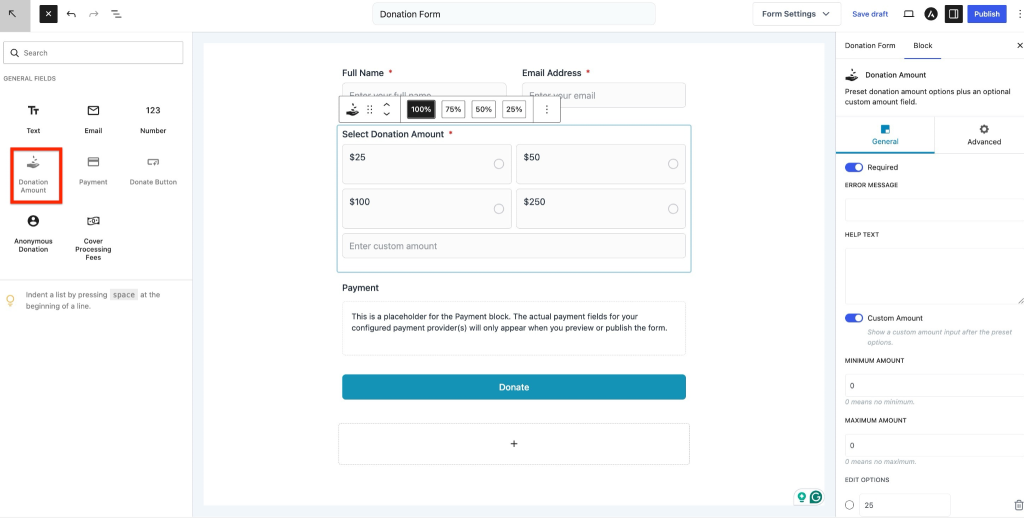Insert the Donate Button block

pos(153,170)
